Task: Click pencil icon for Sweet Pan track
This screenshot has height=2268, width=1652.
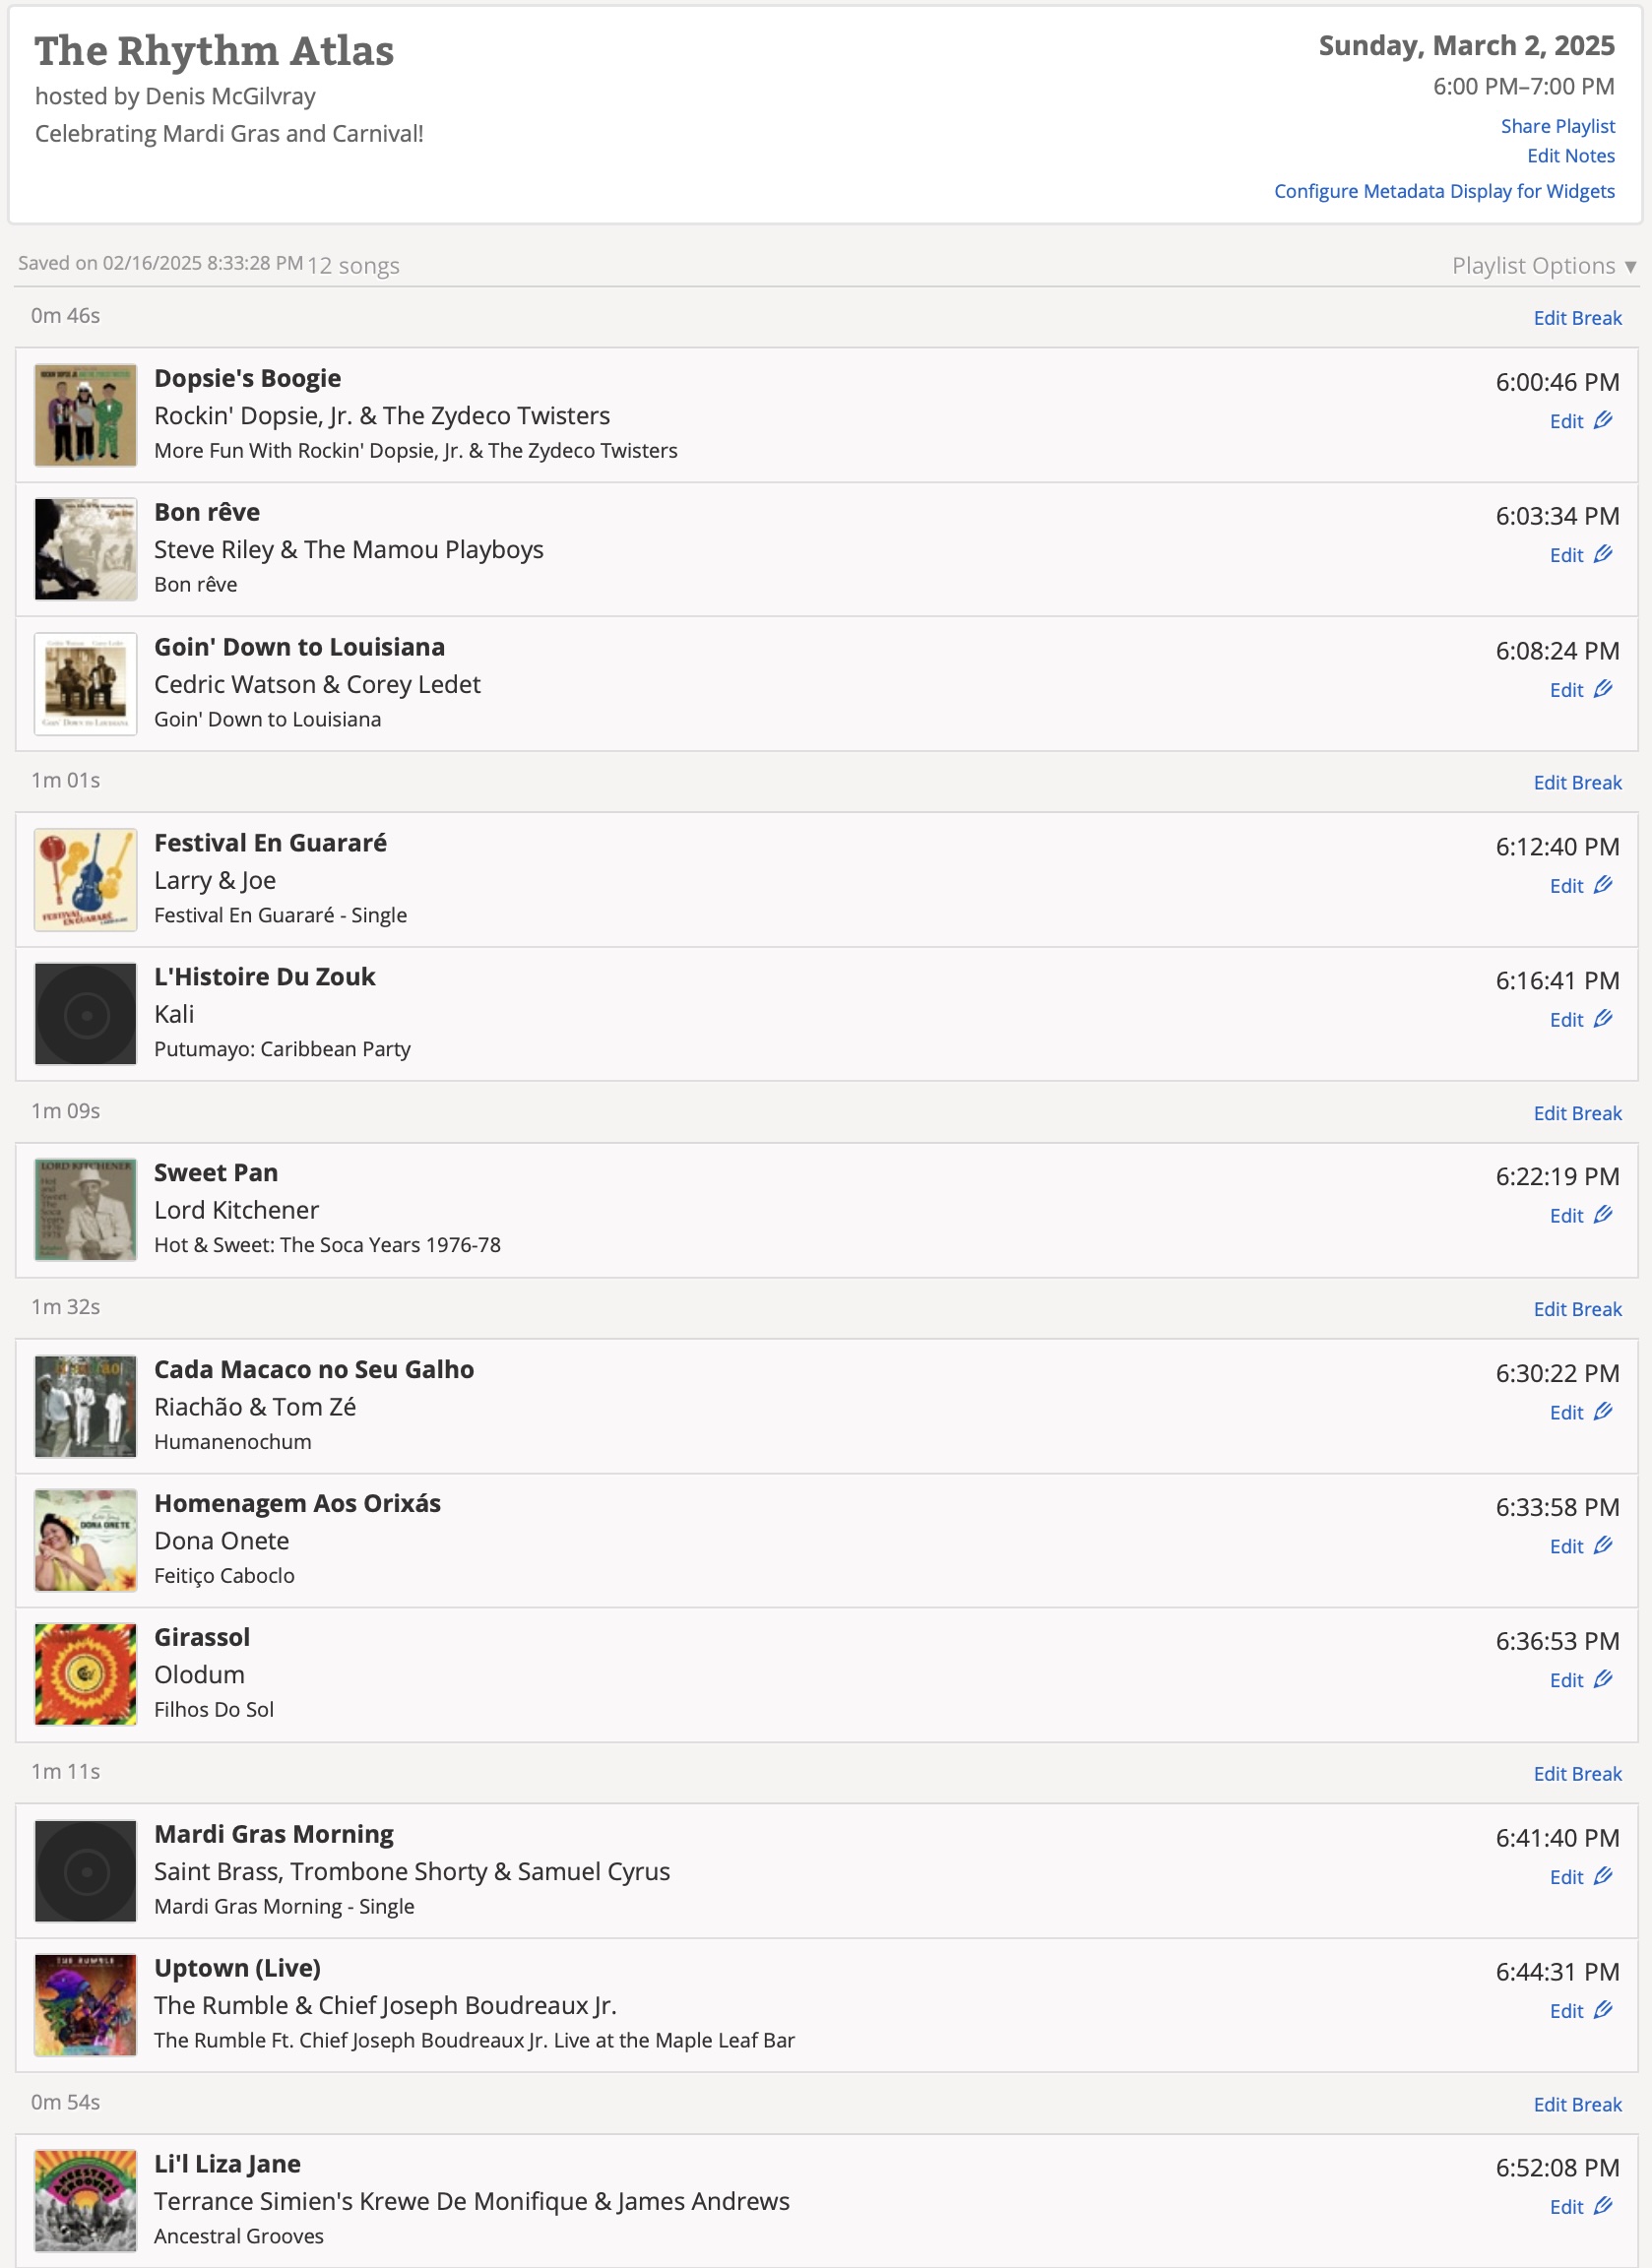Action: point(1603,1216)
